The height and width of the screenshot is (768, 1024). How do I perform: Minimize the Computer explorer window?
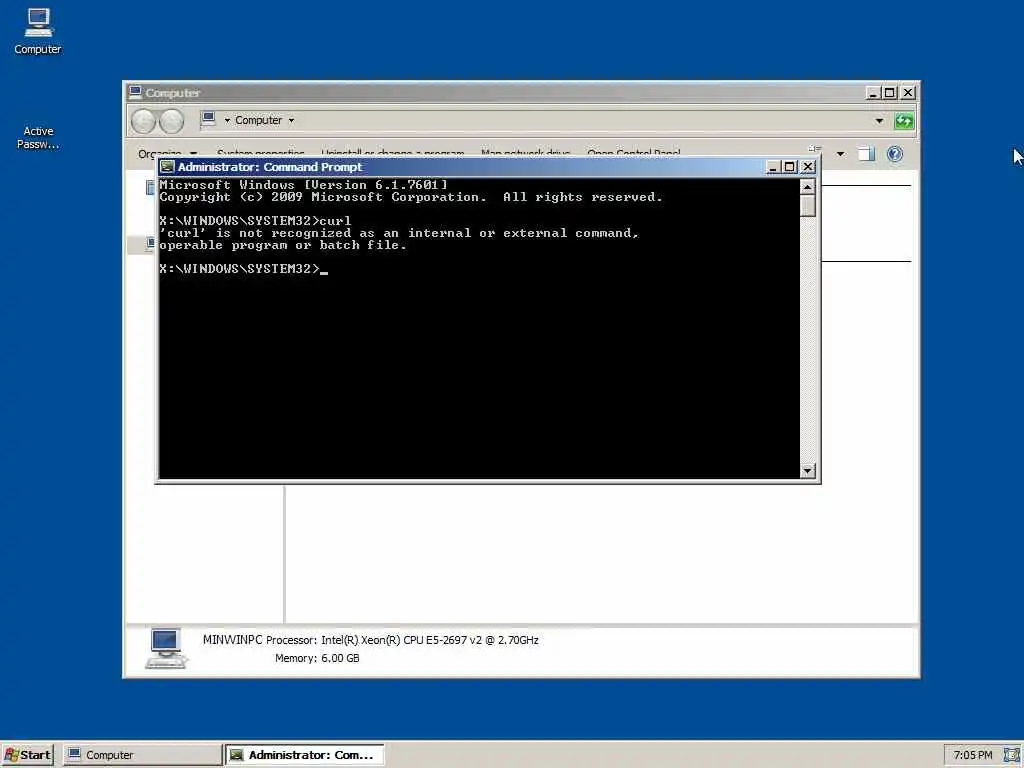(x=872, y=93)
